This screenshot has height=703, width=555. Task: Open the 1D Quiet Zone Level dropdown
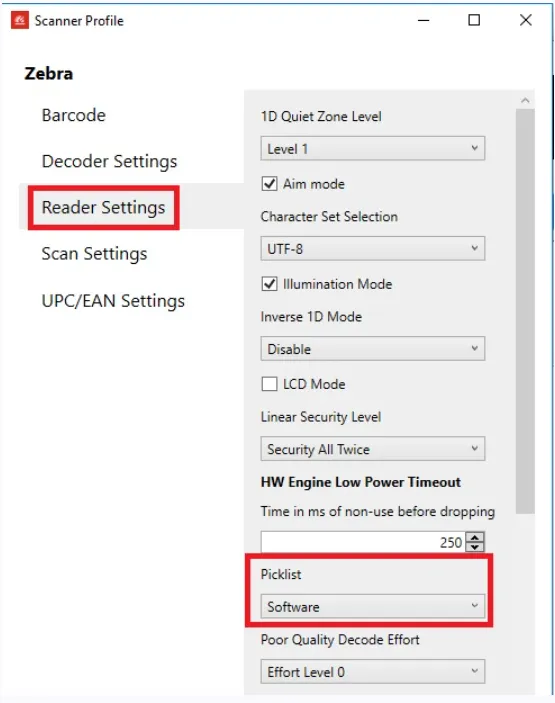[x=373, y=148]
